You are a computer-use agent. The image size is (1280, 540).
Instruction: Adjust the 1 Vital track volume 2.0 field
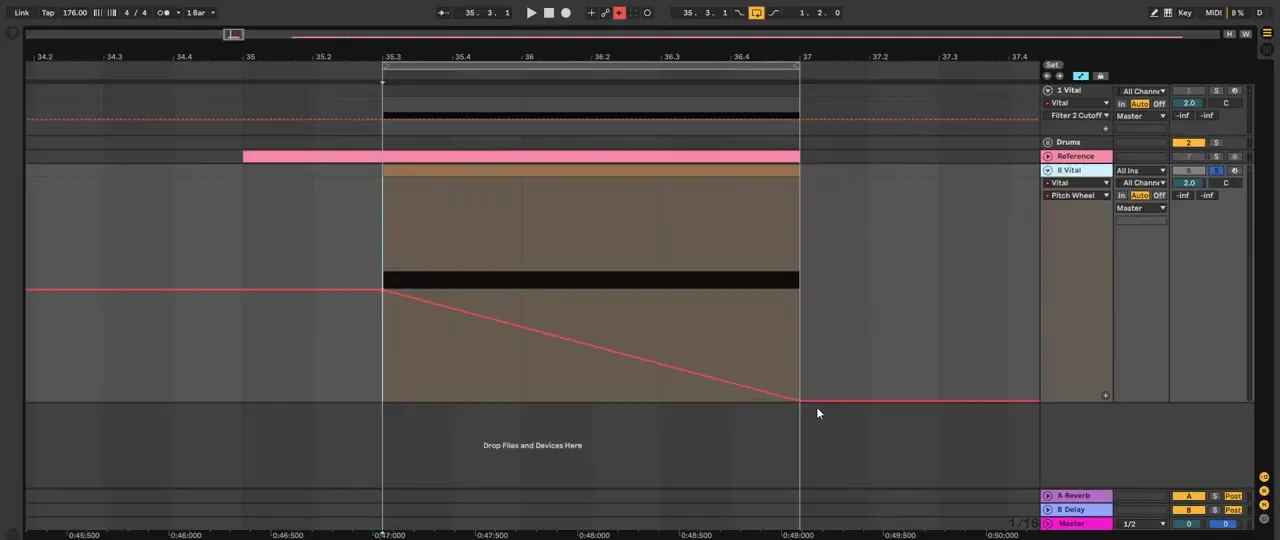pos(1189,103)
